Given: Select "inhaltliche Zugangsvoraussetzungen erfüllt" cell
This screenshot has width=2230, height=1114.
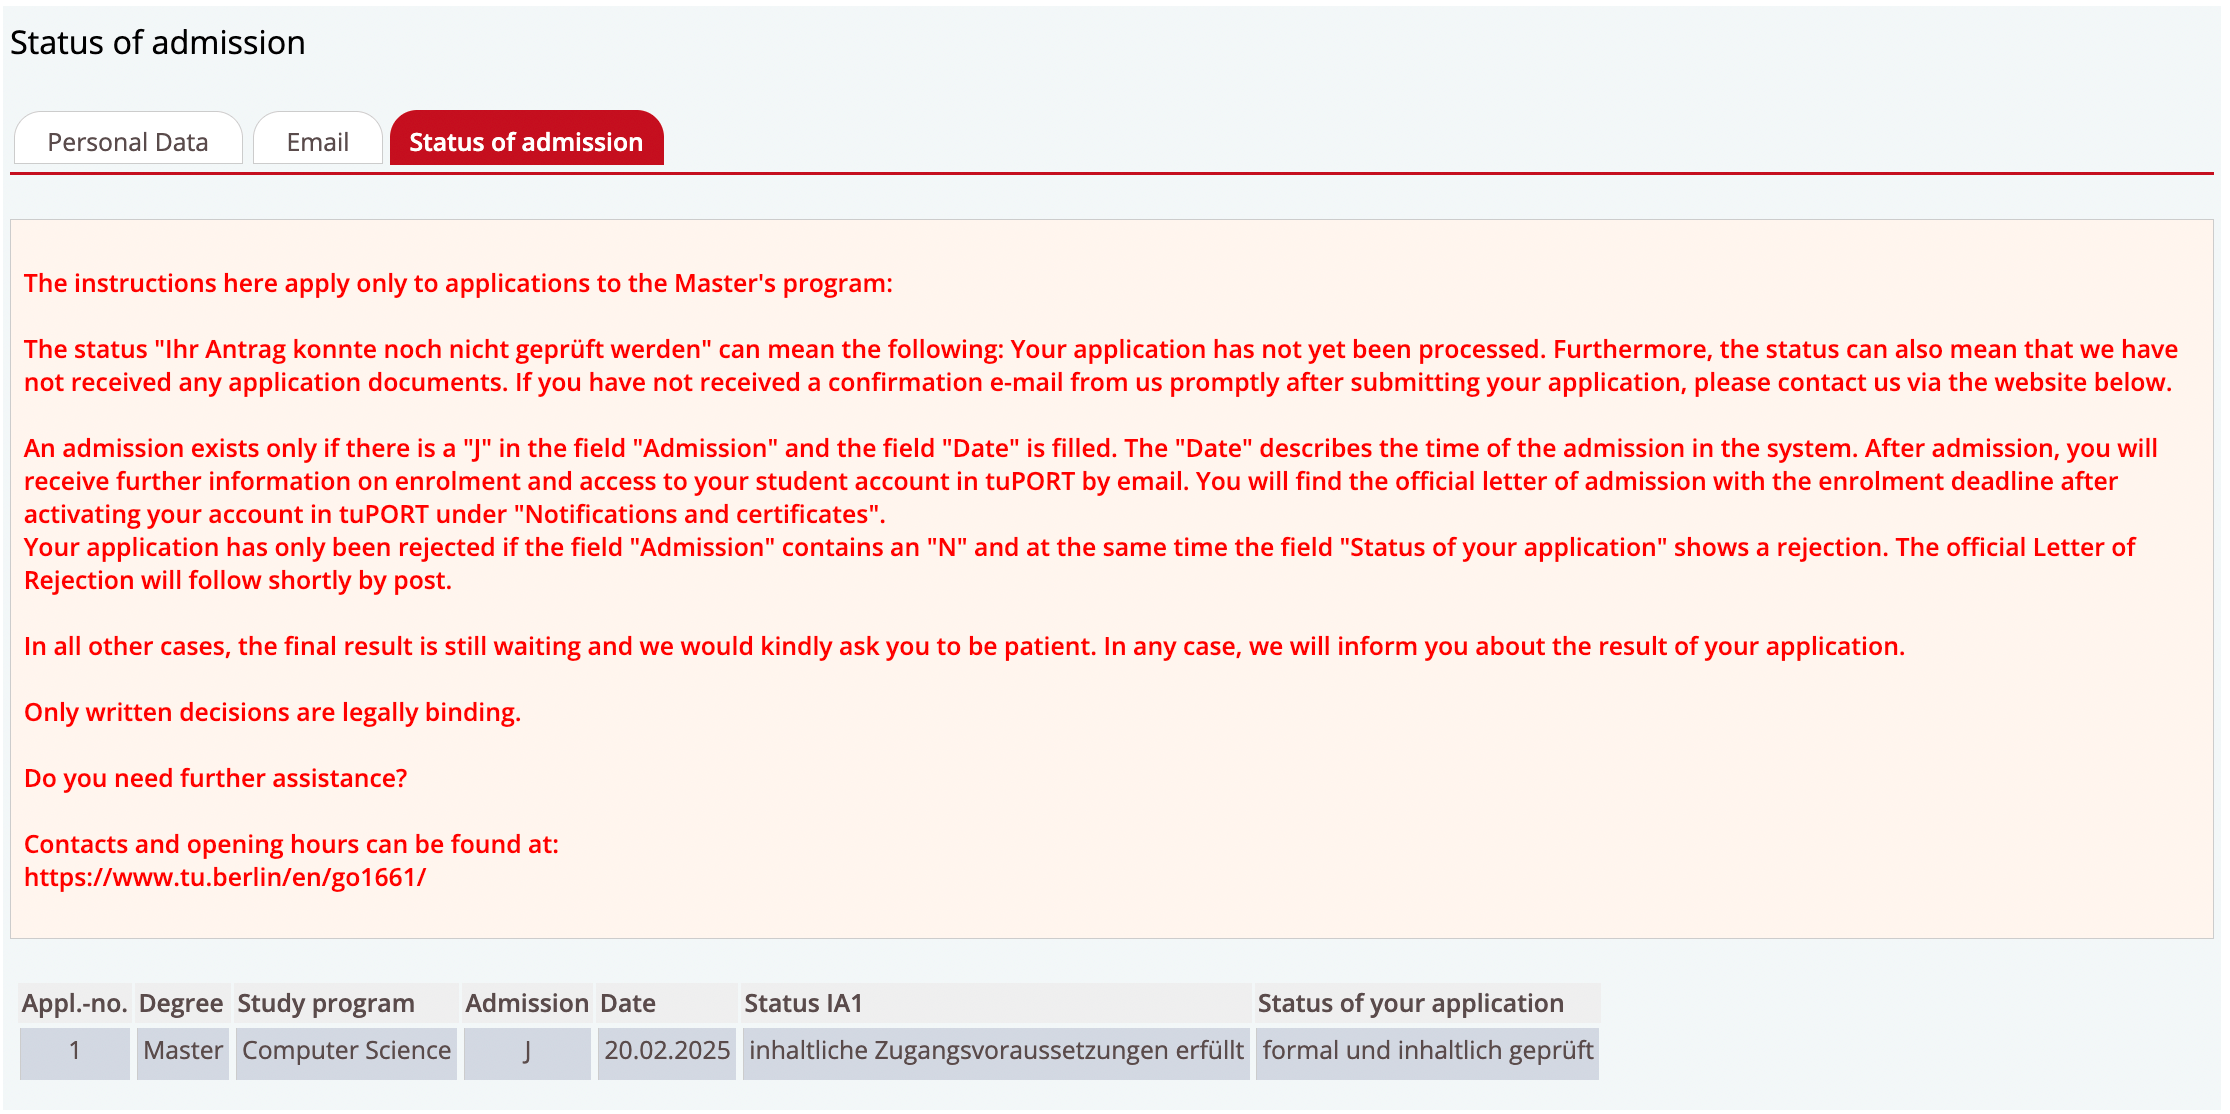Looking at the screenshot, I should [996, 1053].
